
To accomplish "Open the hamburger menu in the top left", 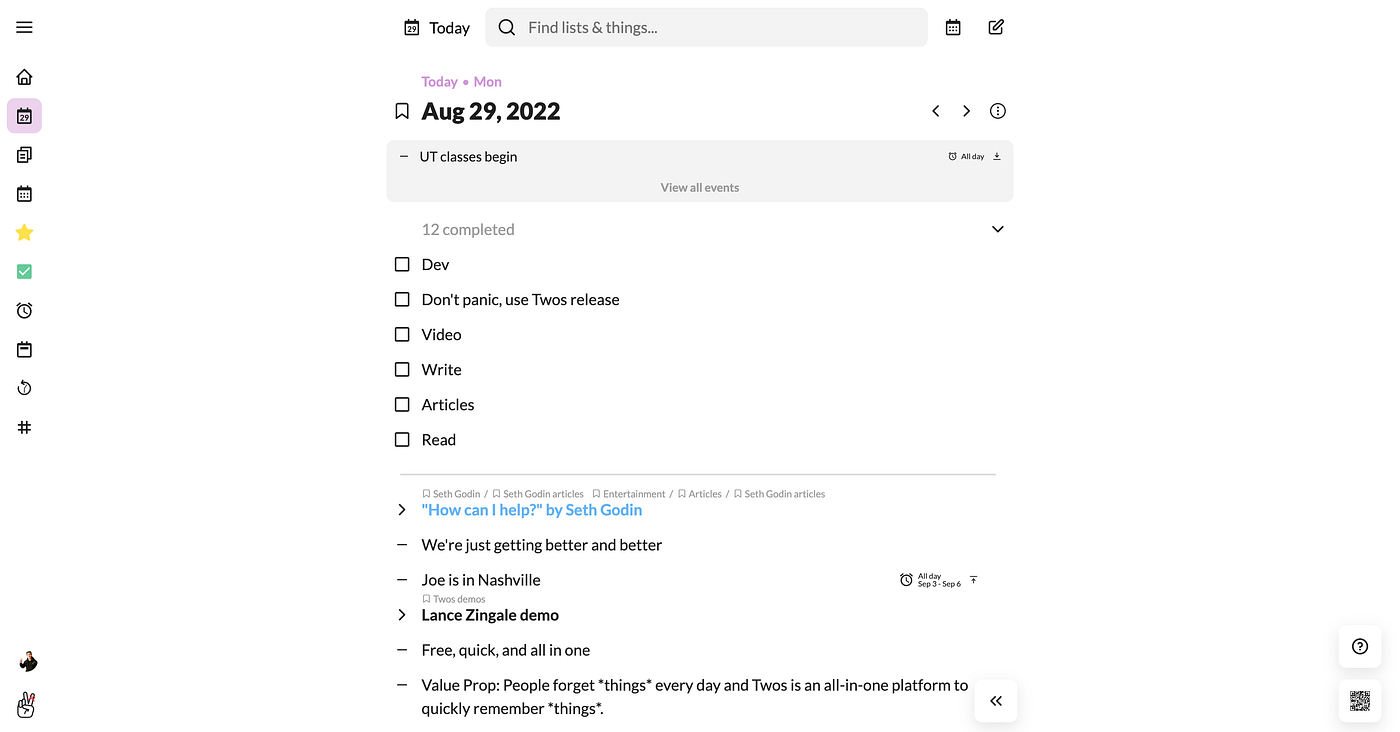I will pos(24,27).
